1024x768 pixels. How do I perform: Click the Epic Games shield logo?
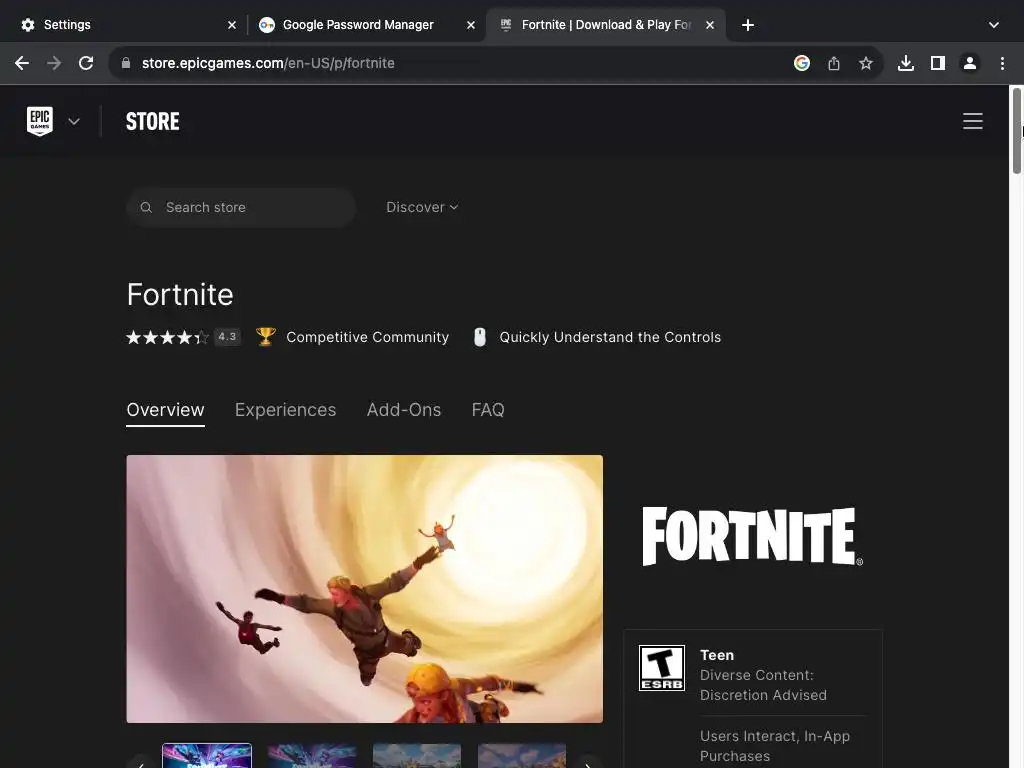coord(40,121)
